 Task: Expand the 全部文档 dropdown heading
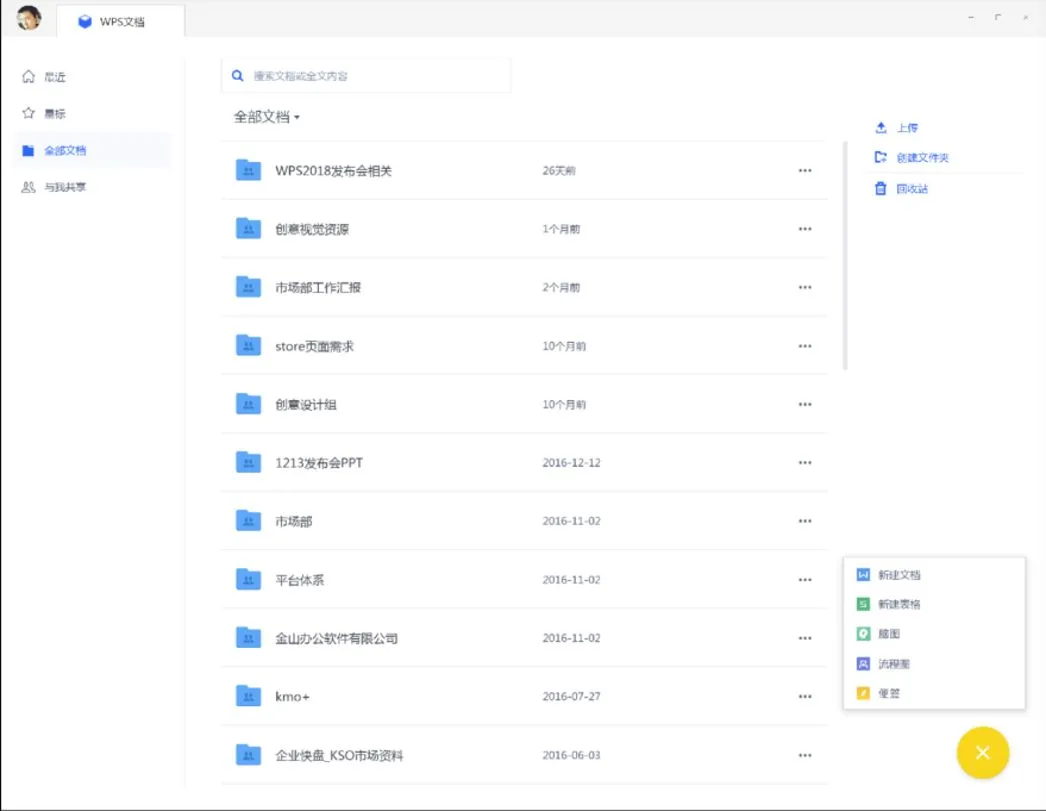(x=266, y=117)
